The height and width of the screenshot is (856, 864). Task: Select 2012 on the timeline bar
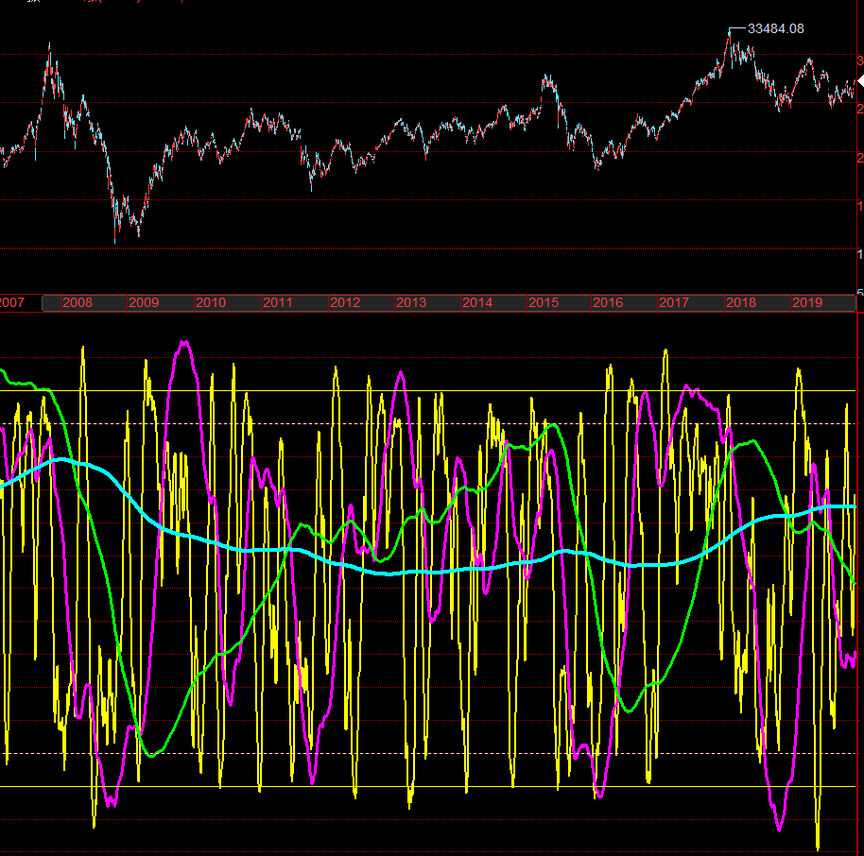[344, 303]
